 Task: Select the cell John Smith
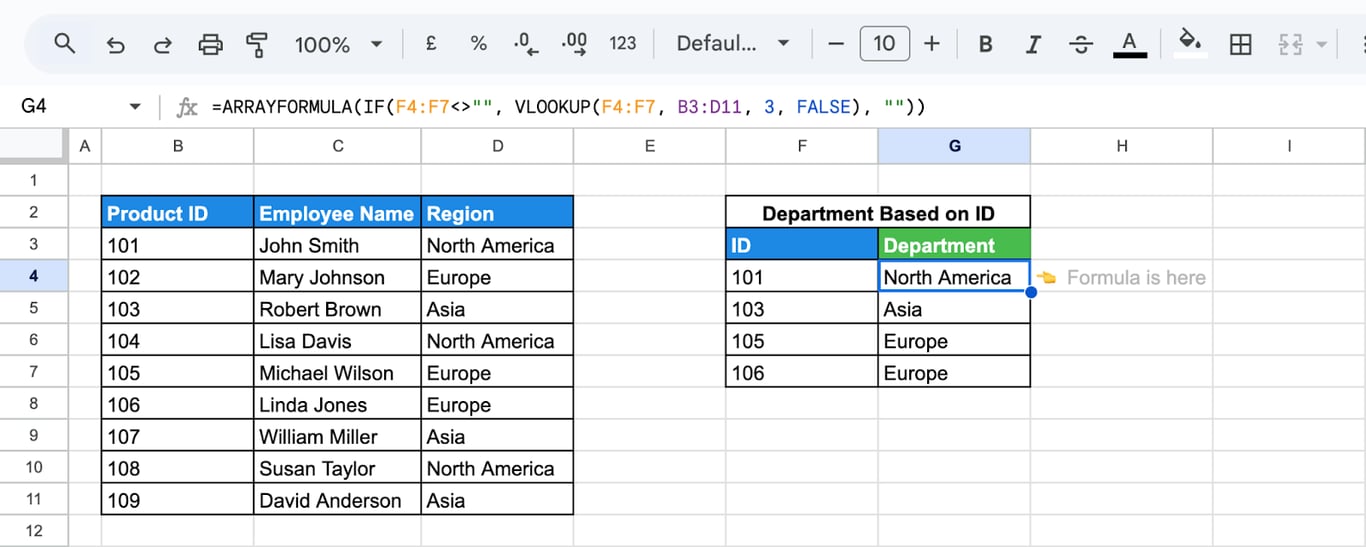tap(338, 245)
